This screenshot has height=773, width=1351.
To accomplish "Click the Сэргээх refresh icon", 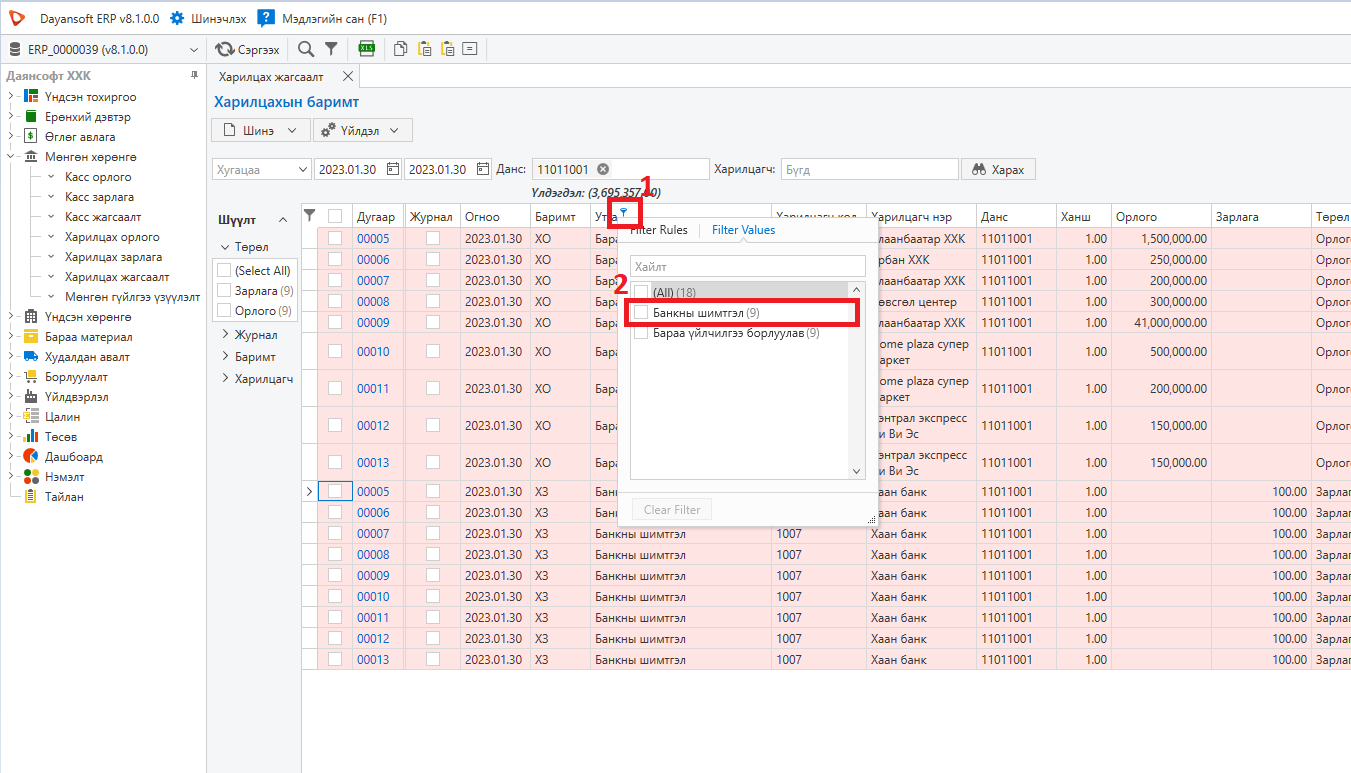I will pyautogui.click(x=224, y=49).
